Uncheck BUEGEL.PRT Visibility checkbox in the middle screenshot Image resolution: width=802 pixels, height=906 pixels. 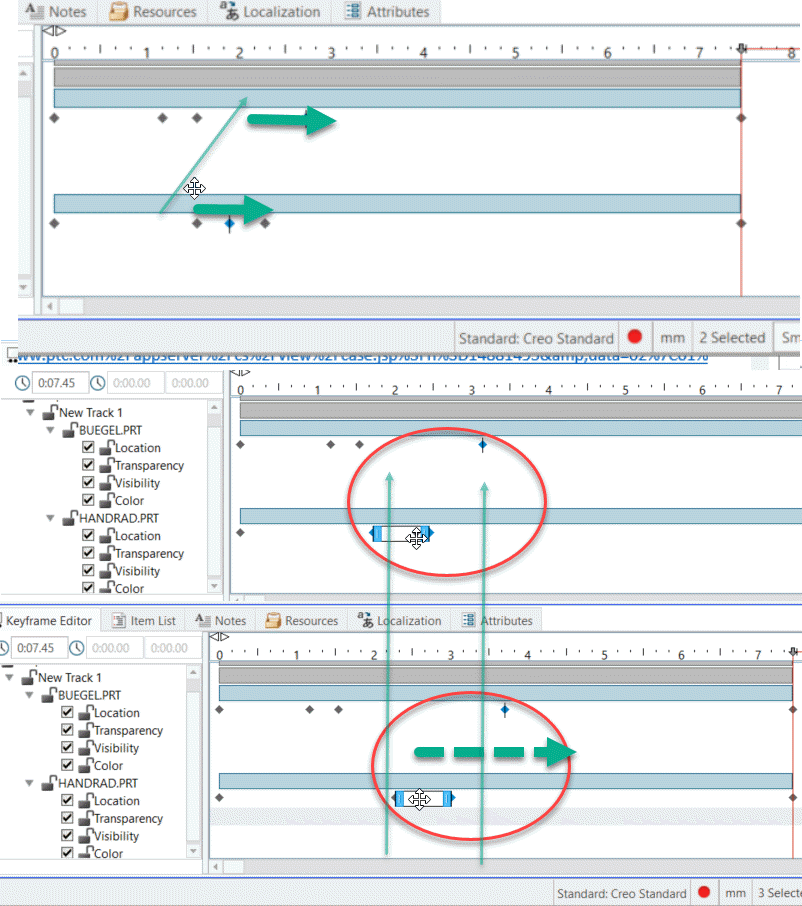(88, 482)
